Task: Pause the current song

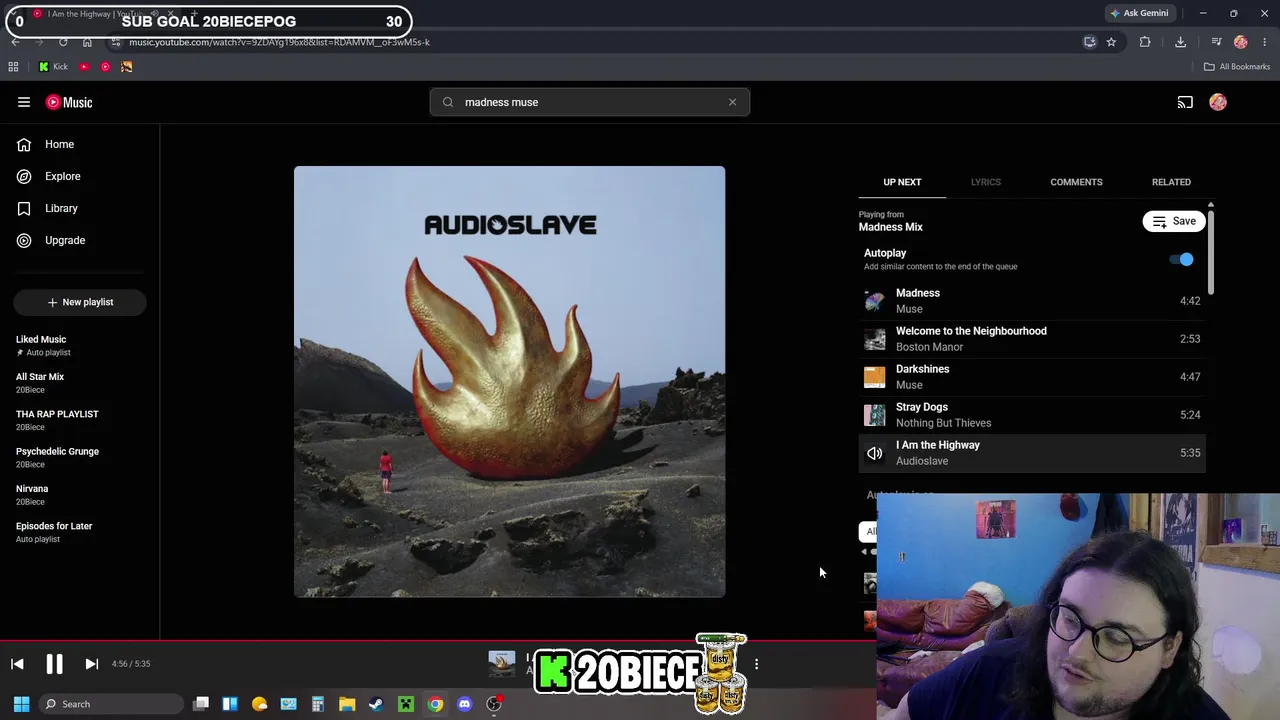Action: [54, 664]
